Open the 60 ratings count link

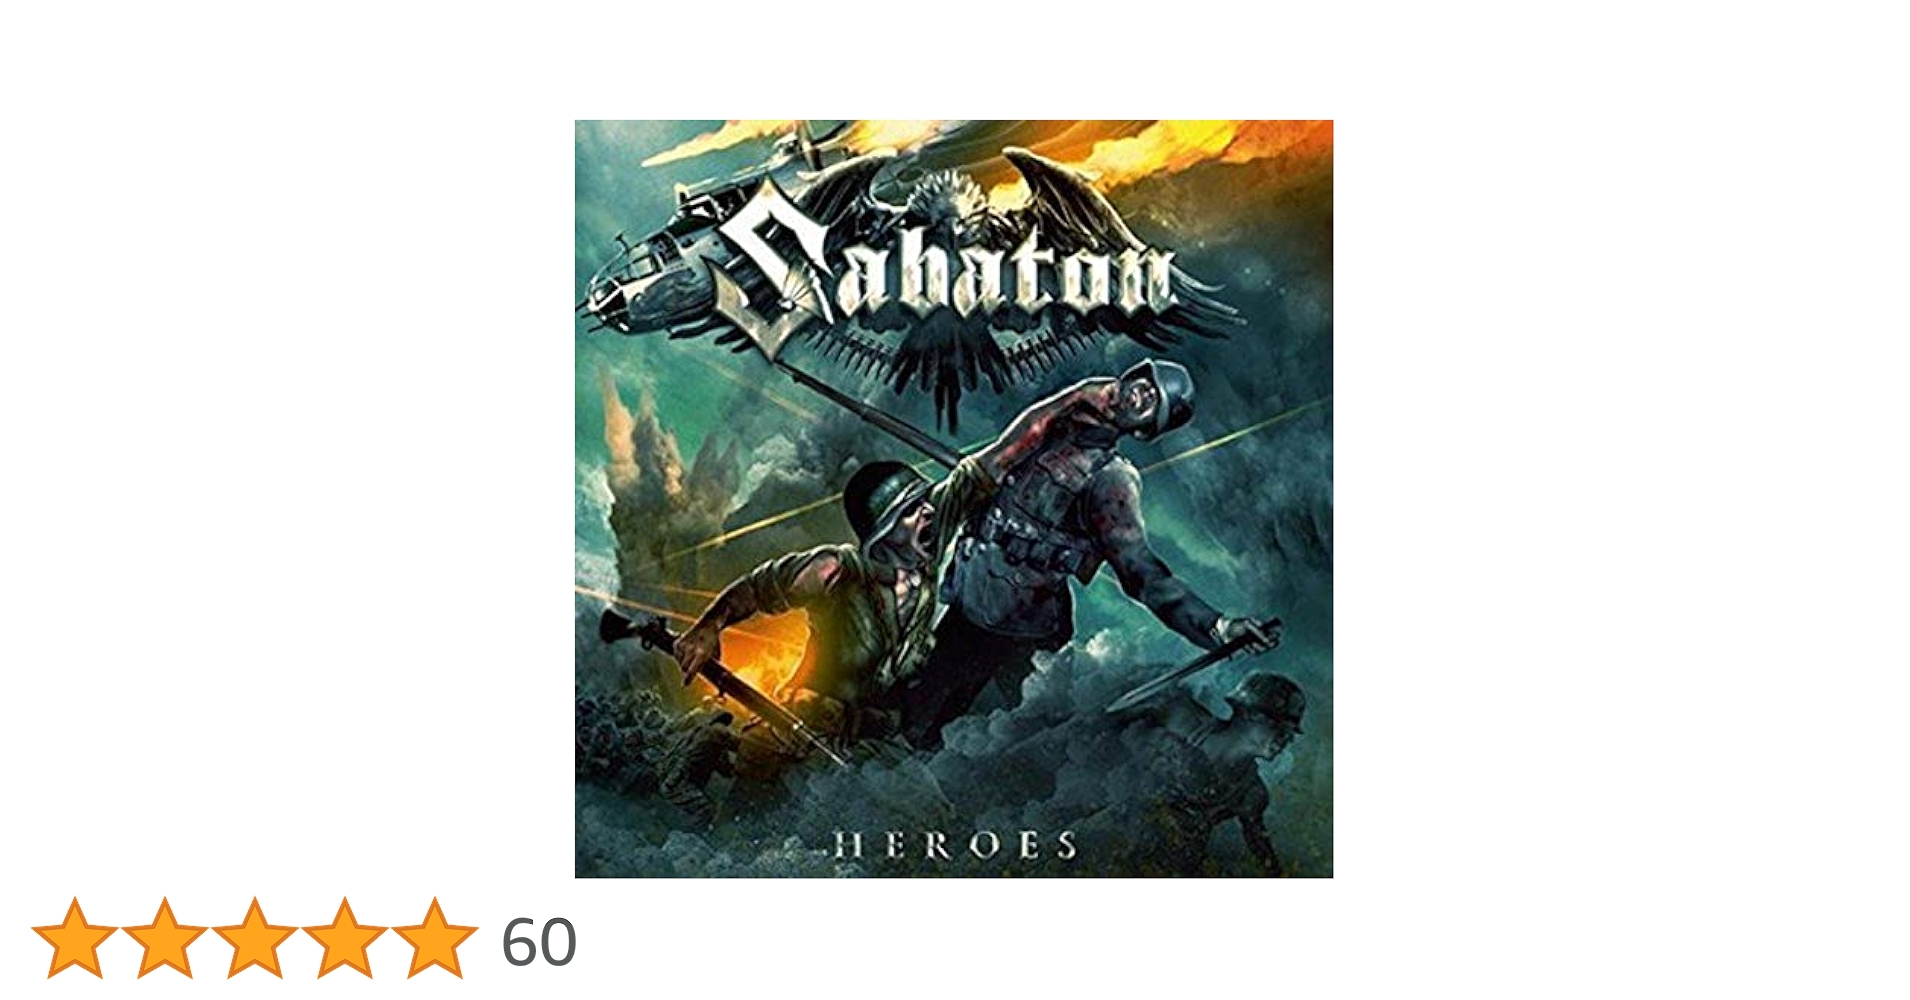pyautogui.click(x=539, y=942)
